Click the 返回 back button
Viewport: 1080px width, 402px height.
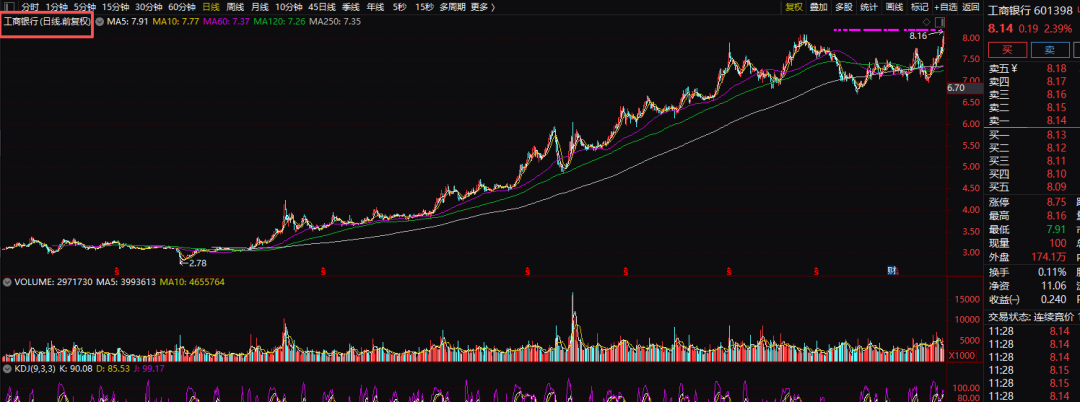pyautogui.click(x=970, y=8)
